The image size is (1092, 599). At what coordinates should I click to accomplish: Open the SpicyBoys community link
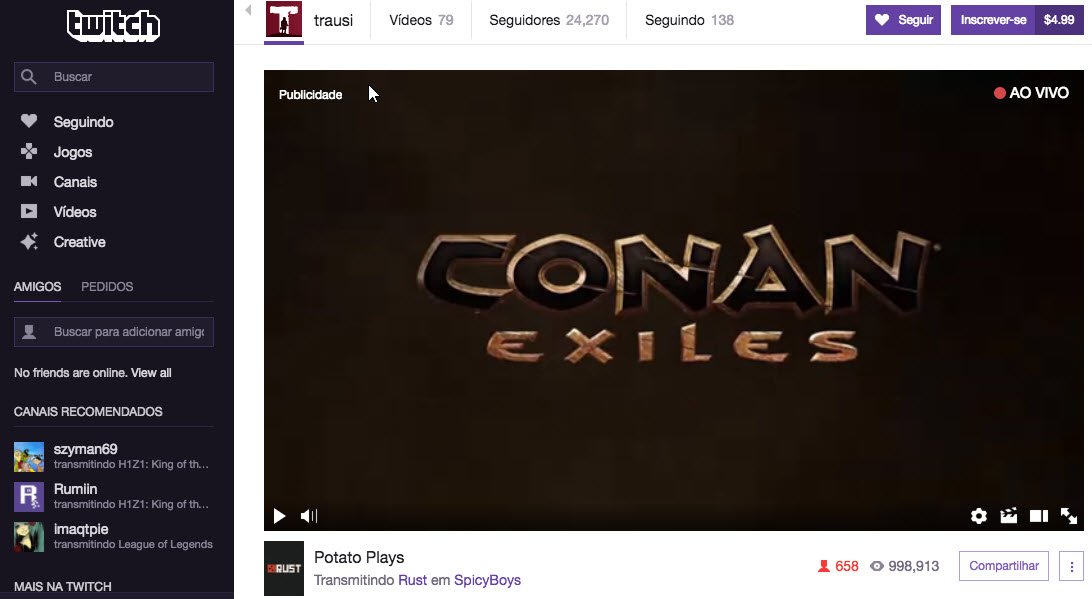tap(488, 580)
